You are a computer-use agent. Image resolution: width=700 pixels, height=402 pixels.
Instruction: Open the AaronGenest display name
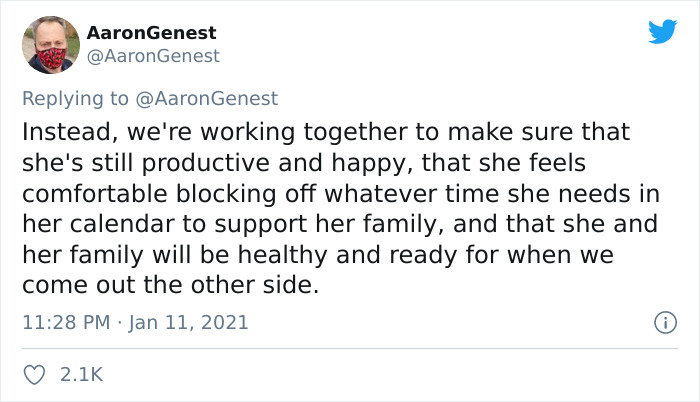click(x=151, y=33)
